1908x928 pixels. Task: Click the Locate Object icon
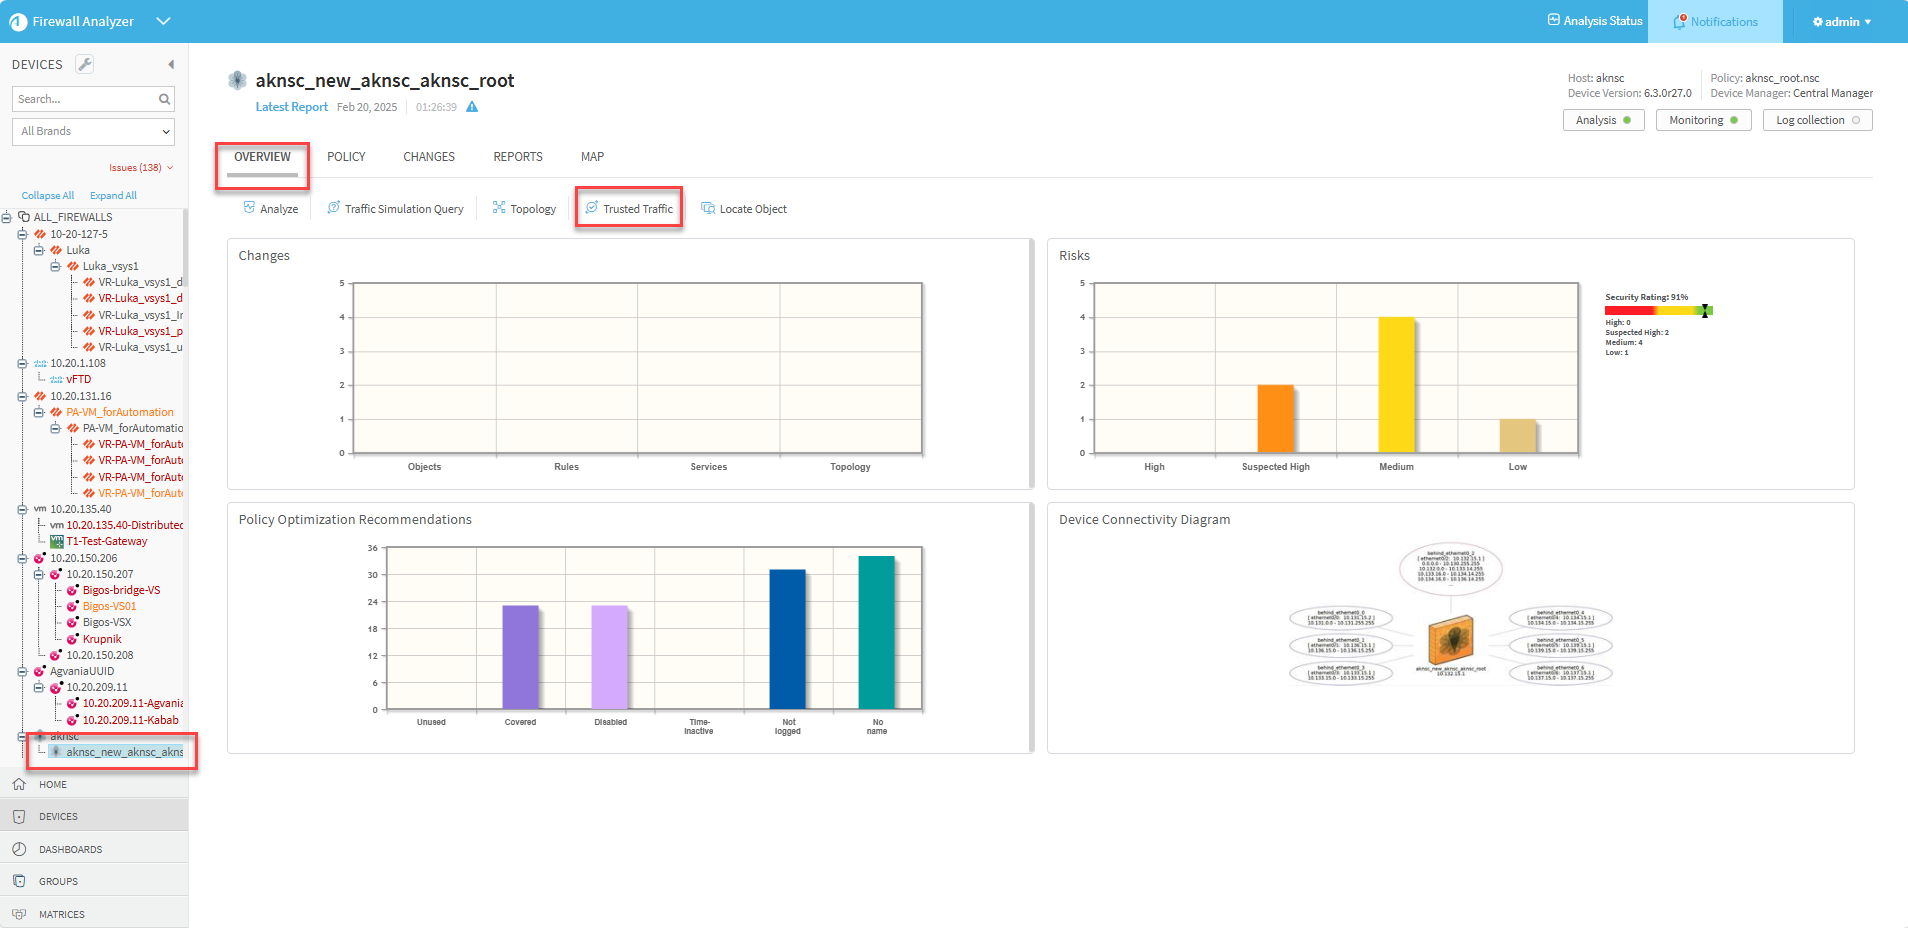[x=708, y=208]
